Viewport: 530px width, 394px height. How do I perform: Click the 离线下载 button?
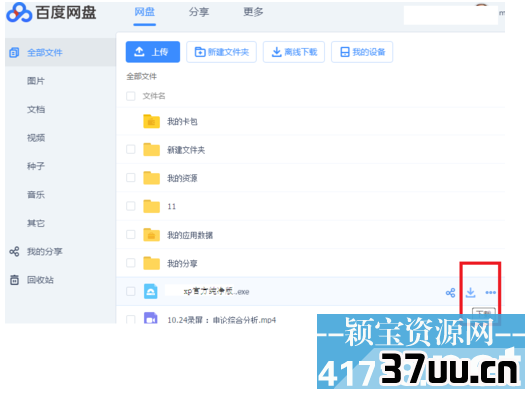pos(294,52)
